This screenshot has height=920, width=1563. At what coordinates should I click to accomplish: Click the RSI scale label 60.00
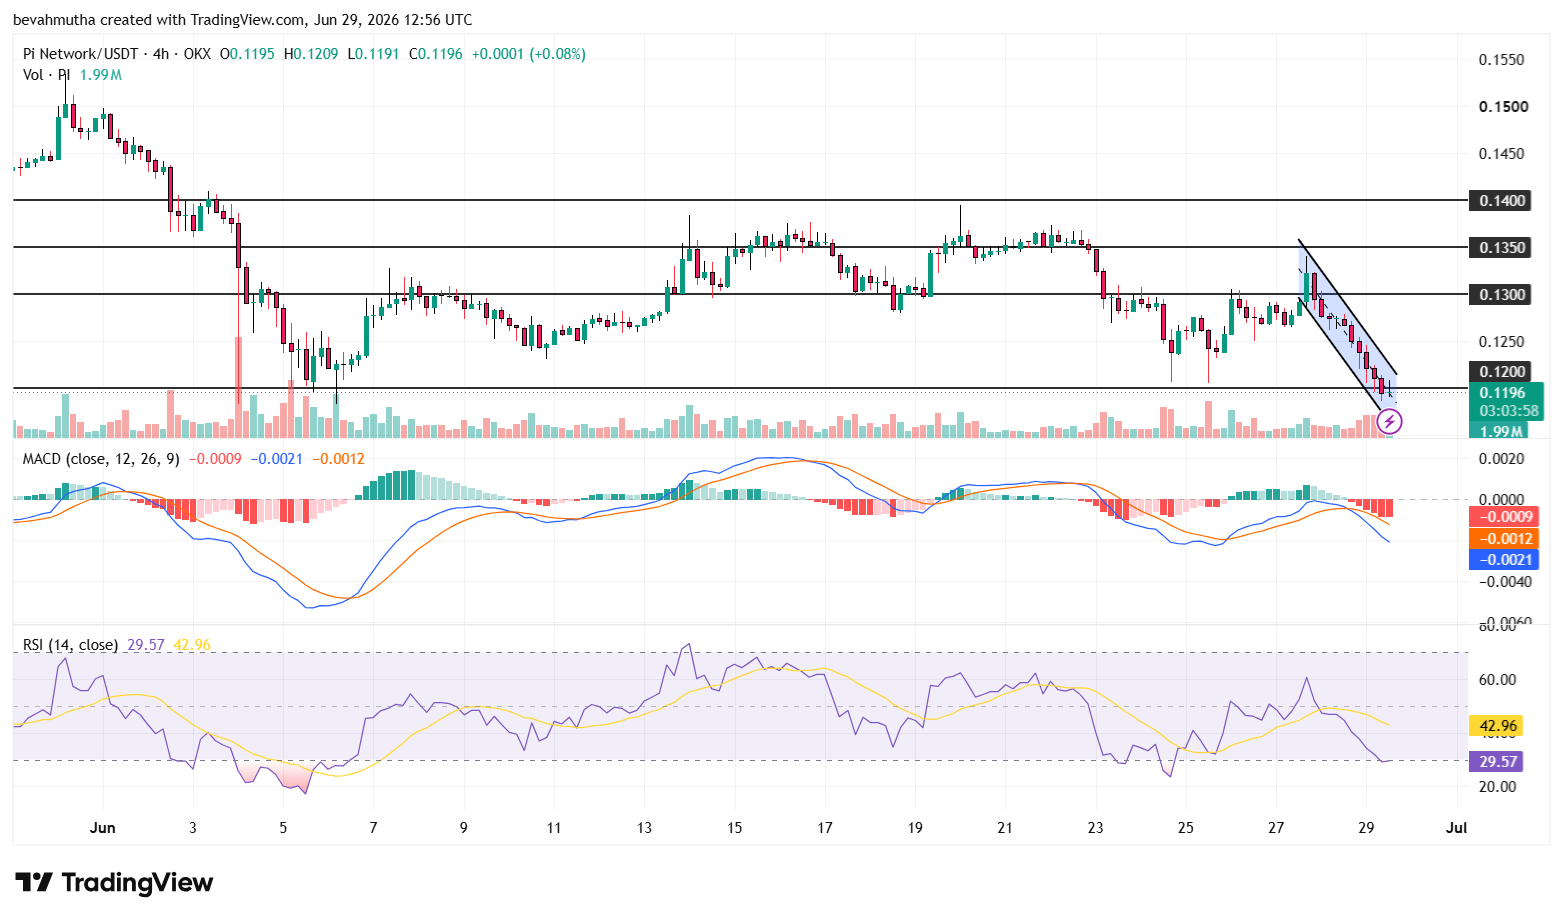click(x=1498, y=680)
